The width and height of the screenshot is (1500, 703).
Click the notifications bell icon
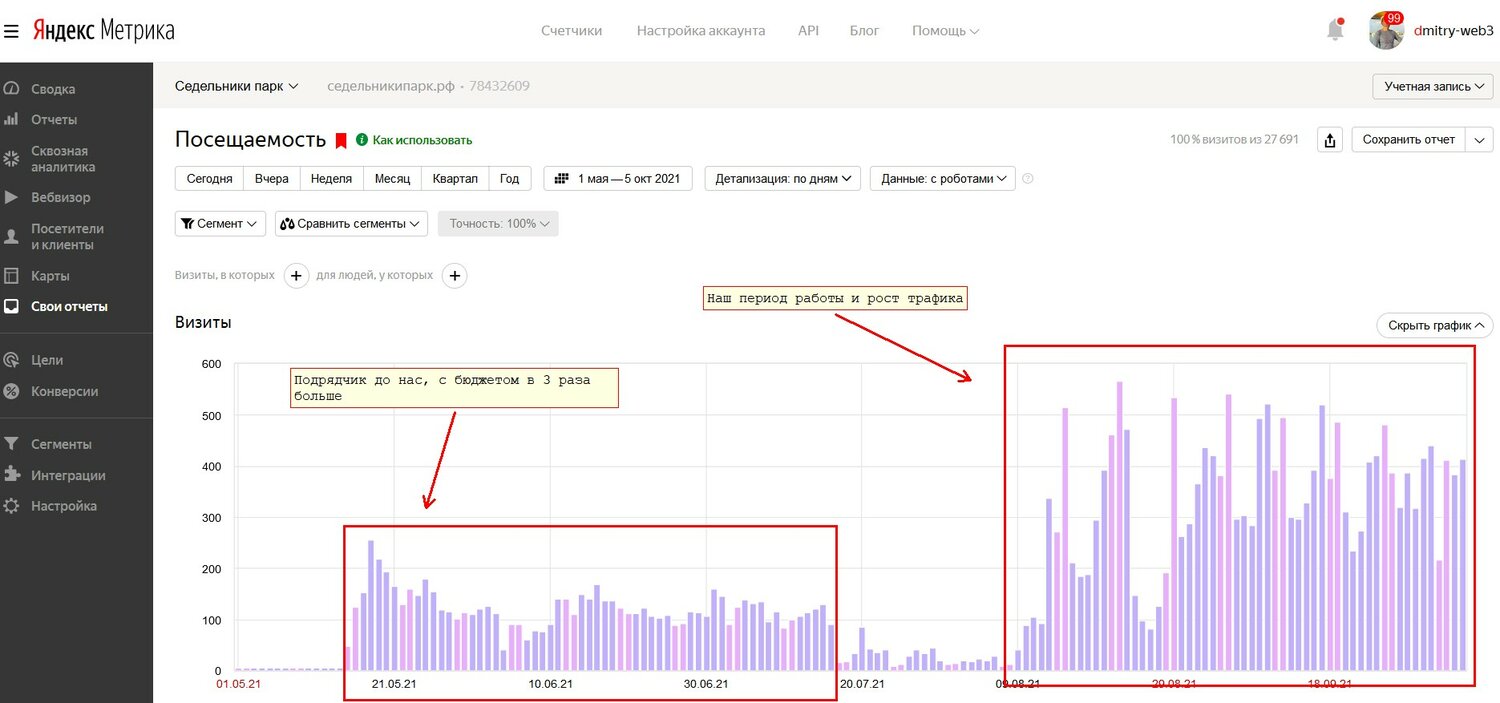tap(1335, 30)
